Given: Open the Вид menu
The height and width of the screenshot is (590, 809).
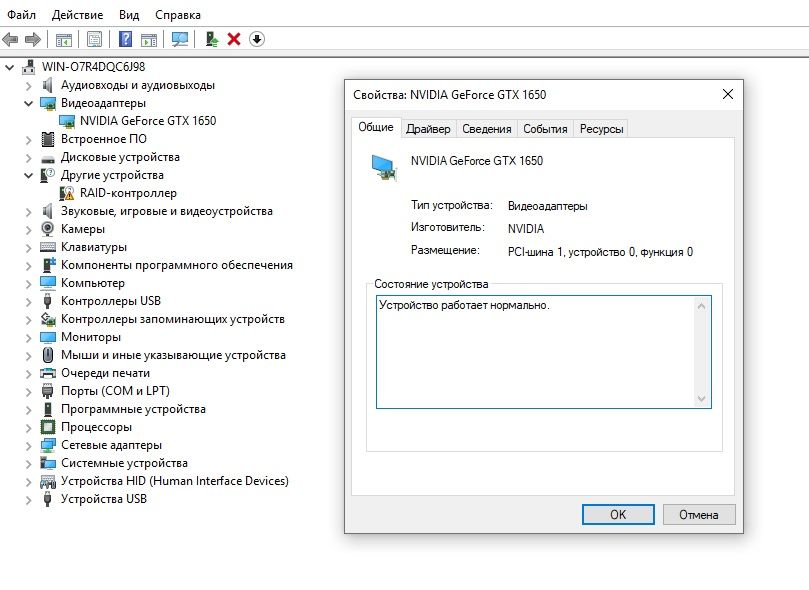Looking at the screenshot, I should click(x=129, y=15).
